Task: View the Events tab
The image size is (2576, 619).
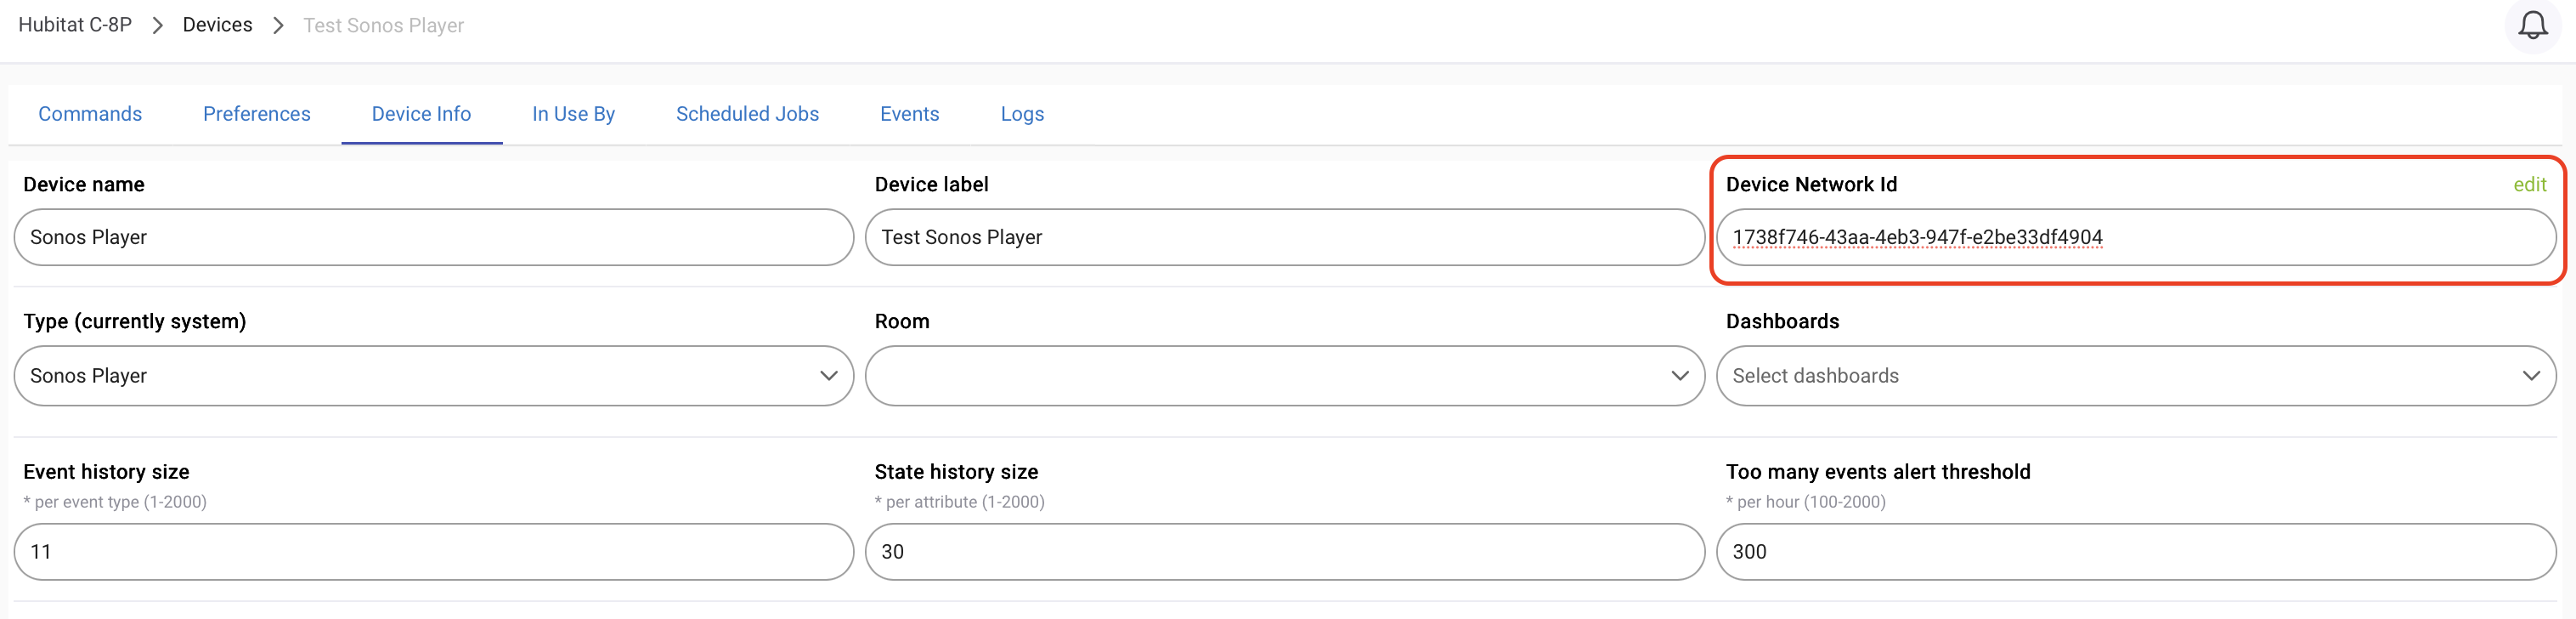Action: pyautogui.click(x=909, y=114)
